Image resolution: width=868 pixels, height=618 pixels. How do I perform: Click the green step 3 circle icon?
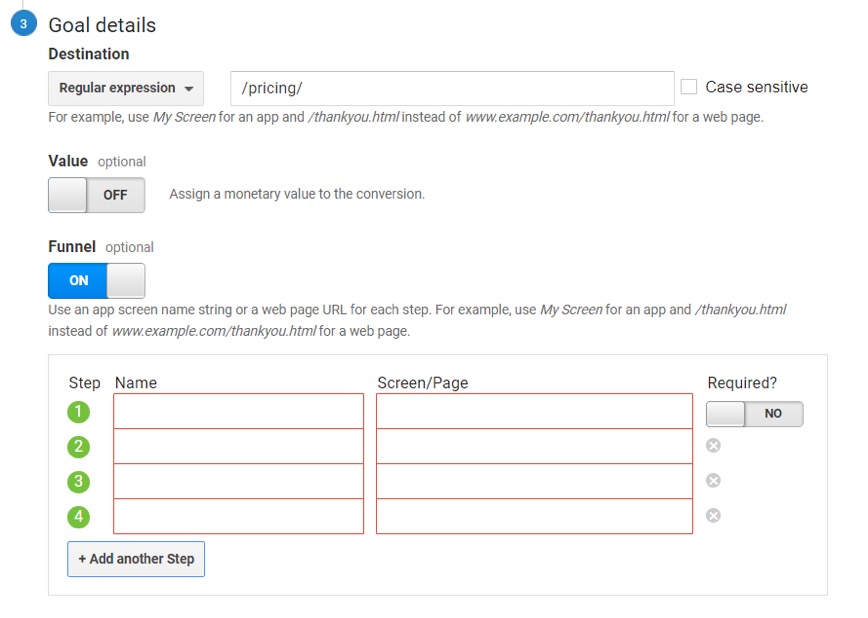coord(79,482)
